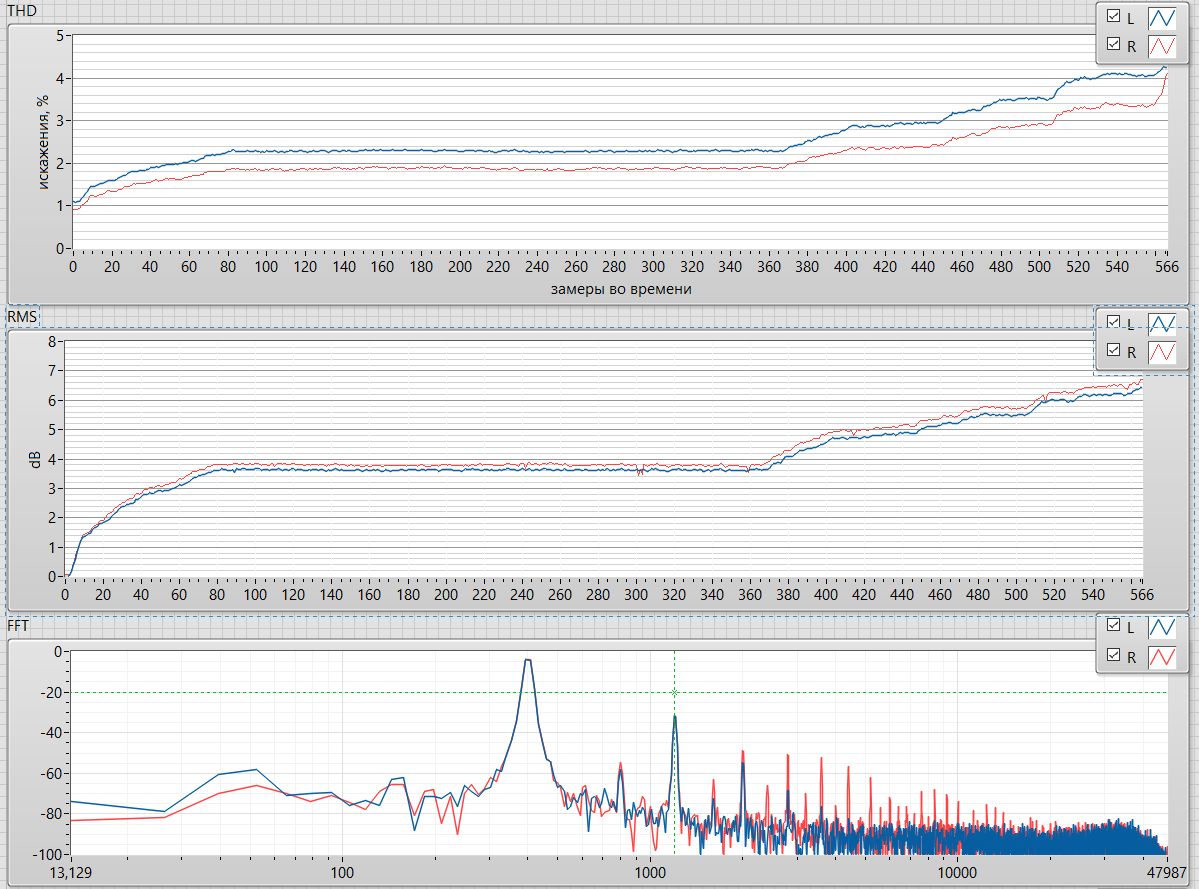Click the dB y-axis label on RMS graph
The height and width of the screenshot is (889, 1199).
[34, 459]
